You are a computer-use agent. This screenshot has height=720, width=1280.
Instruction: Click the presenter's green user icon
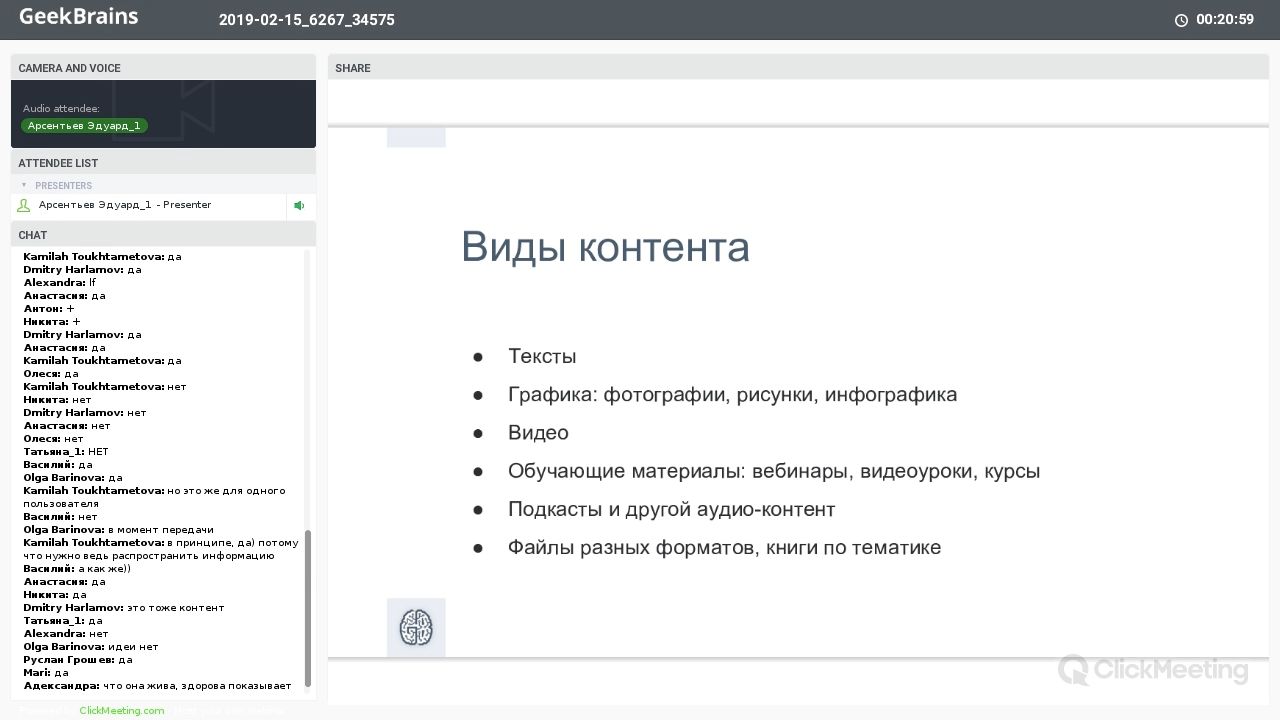(24, 206)
